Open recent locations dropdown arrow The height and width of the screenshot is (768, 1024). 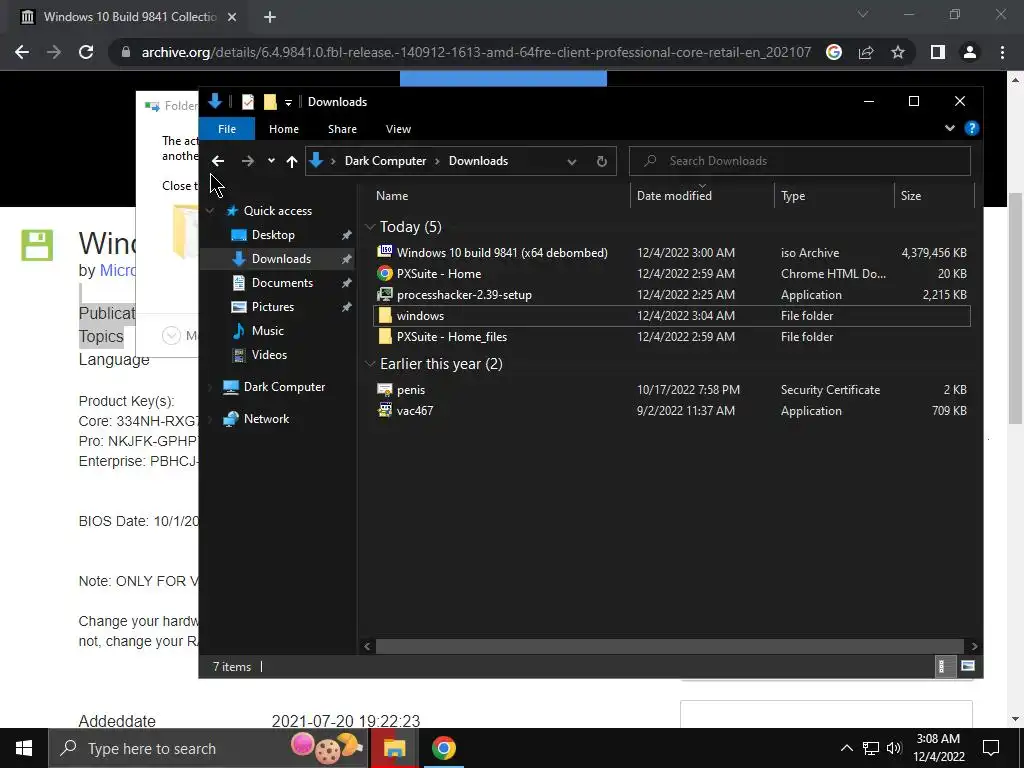tap(271, 161)
